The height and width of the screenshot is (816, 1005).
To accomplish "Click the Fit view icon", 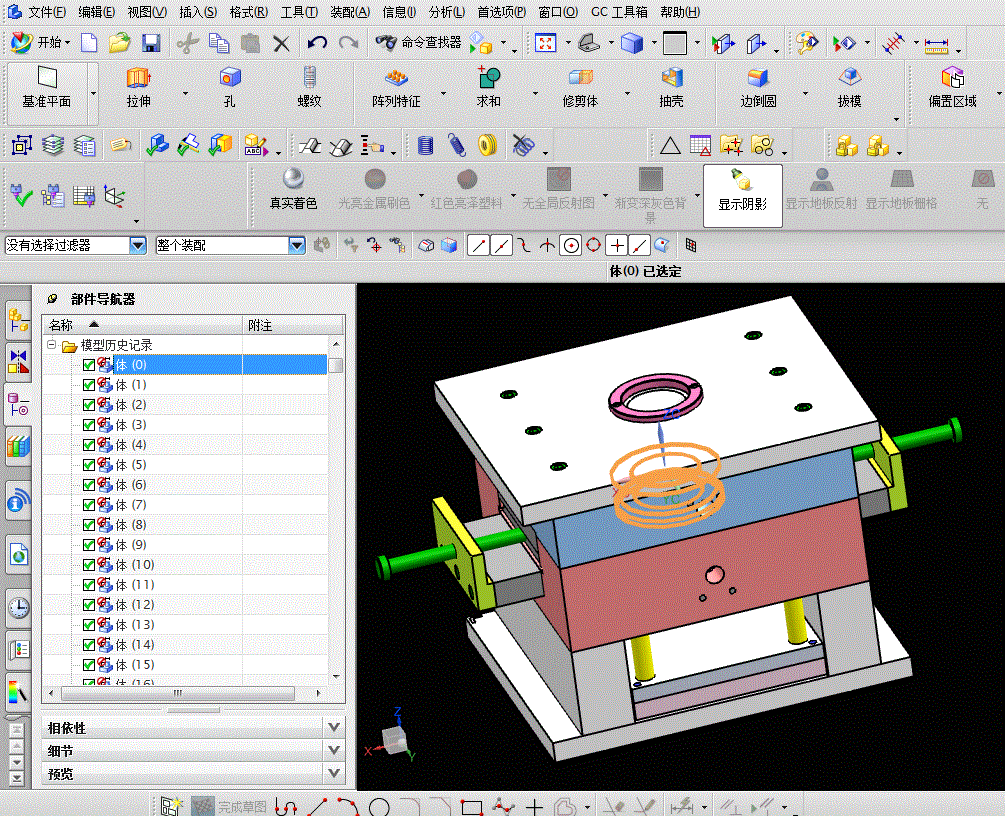I will click(545, 43).
